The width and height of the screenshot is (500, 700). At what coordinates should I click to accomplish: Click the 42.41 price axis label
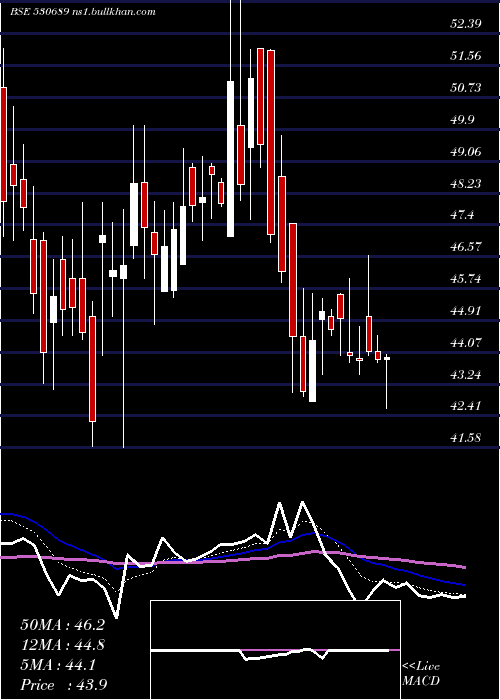466,406
